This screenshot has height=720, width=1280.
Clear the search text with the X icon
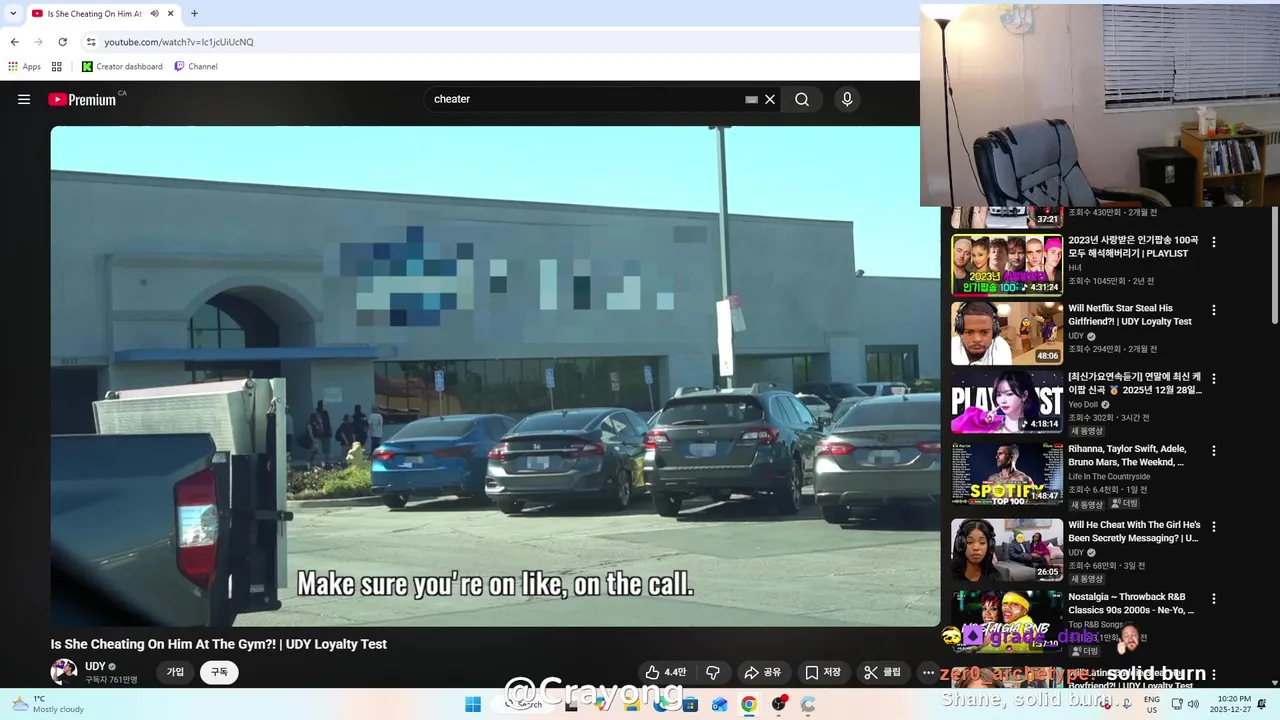point(770,99)
